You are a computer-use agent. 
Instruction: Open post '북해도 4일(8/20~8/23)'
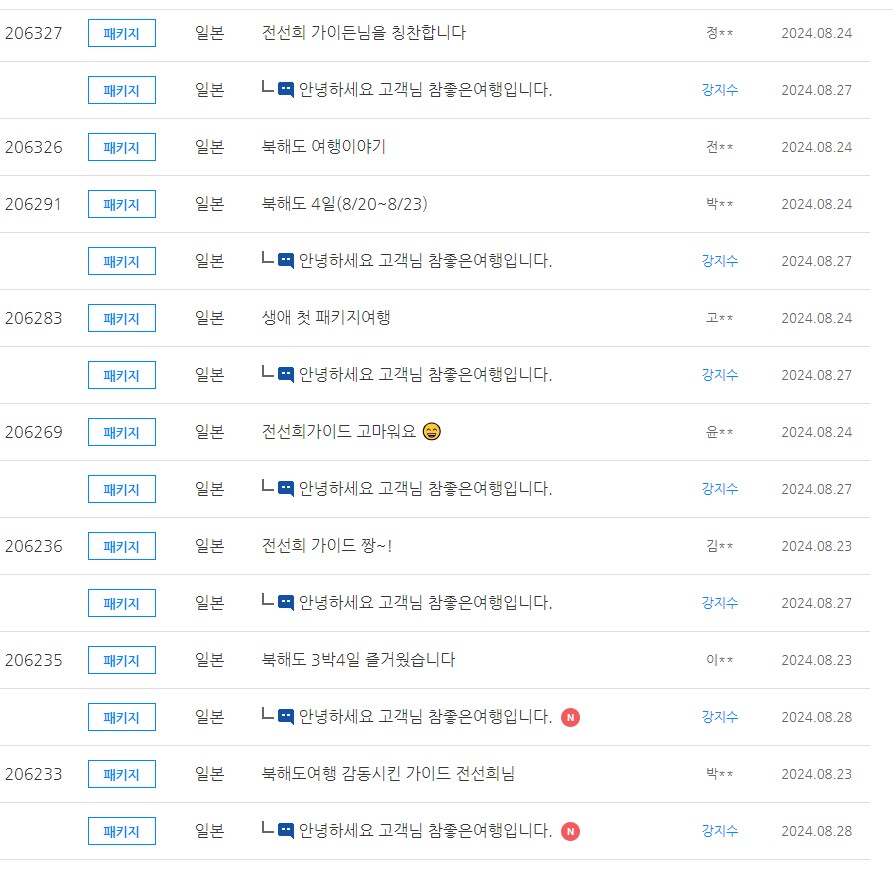pos(345,203)
